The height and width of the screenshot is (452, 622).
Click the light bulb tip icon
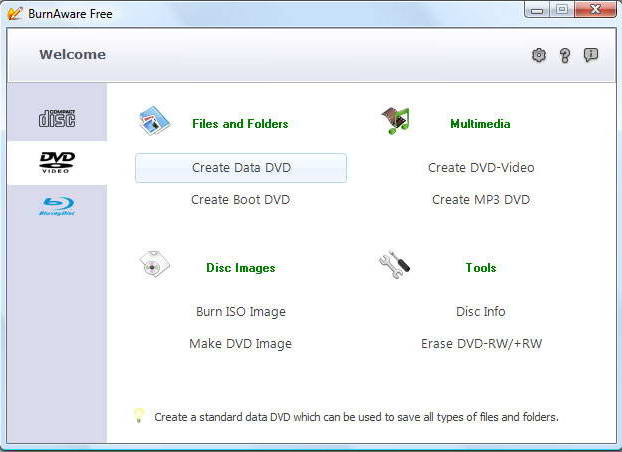pyautogui.click(x=139, y=415)
